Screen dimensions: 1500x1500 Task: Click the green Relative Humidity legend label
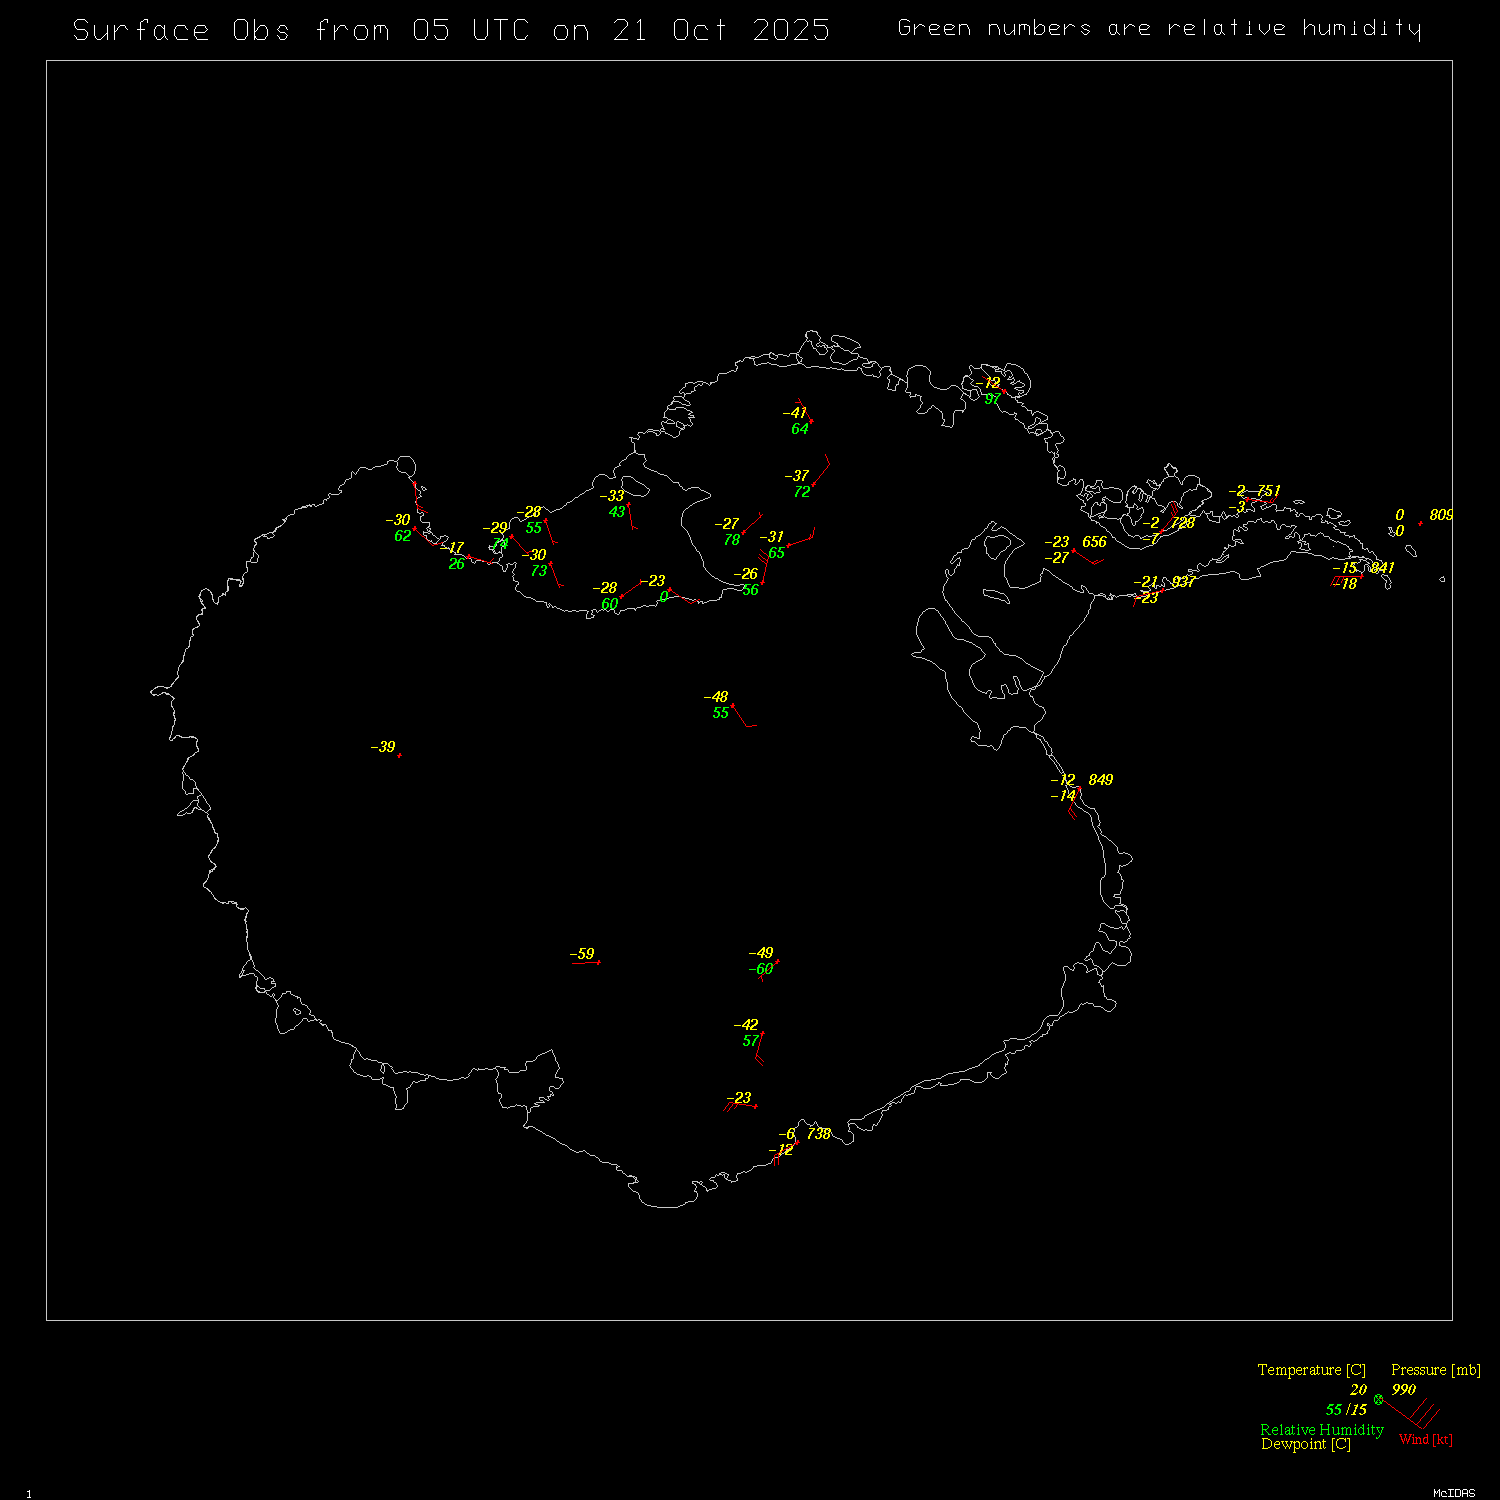(x=1321, y=1430)
